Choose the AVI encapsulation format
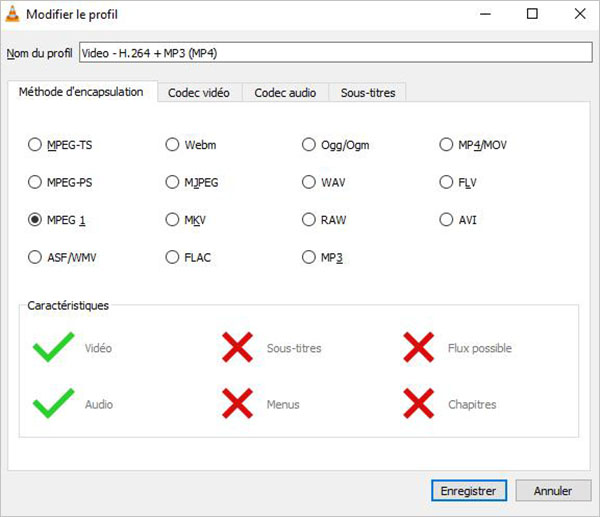 pos(447,220)
